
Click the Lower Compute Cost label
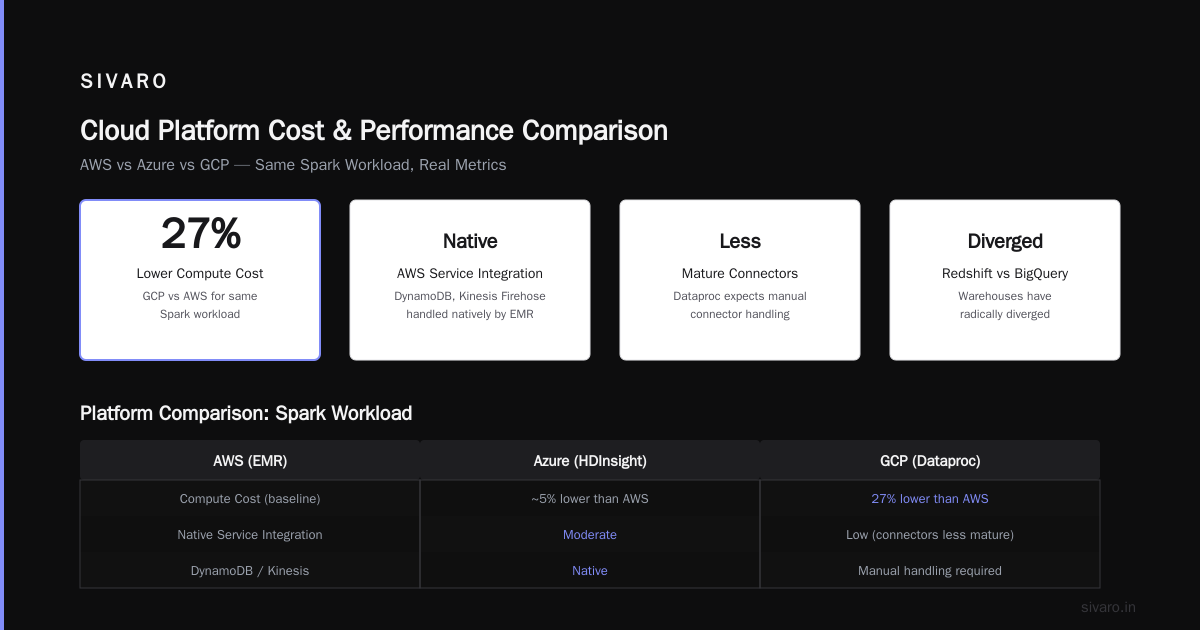coord(200,273)
